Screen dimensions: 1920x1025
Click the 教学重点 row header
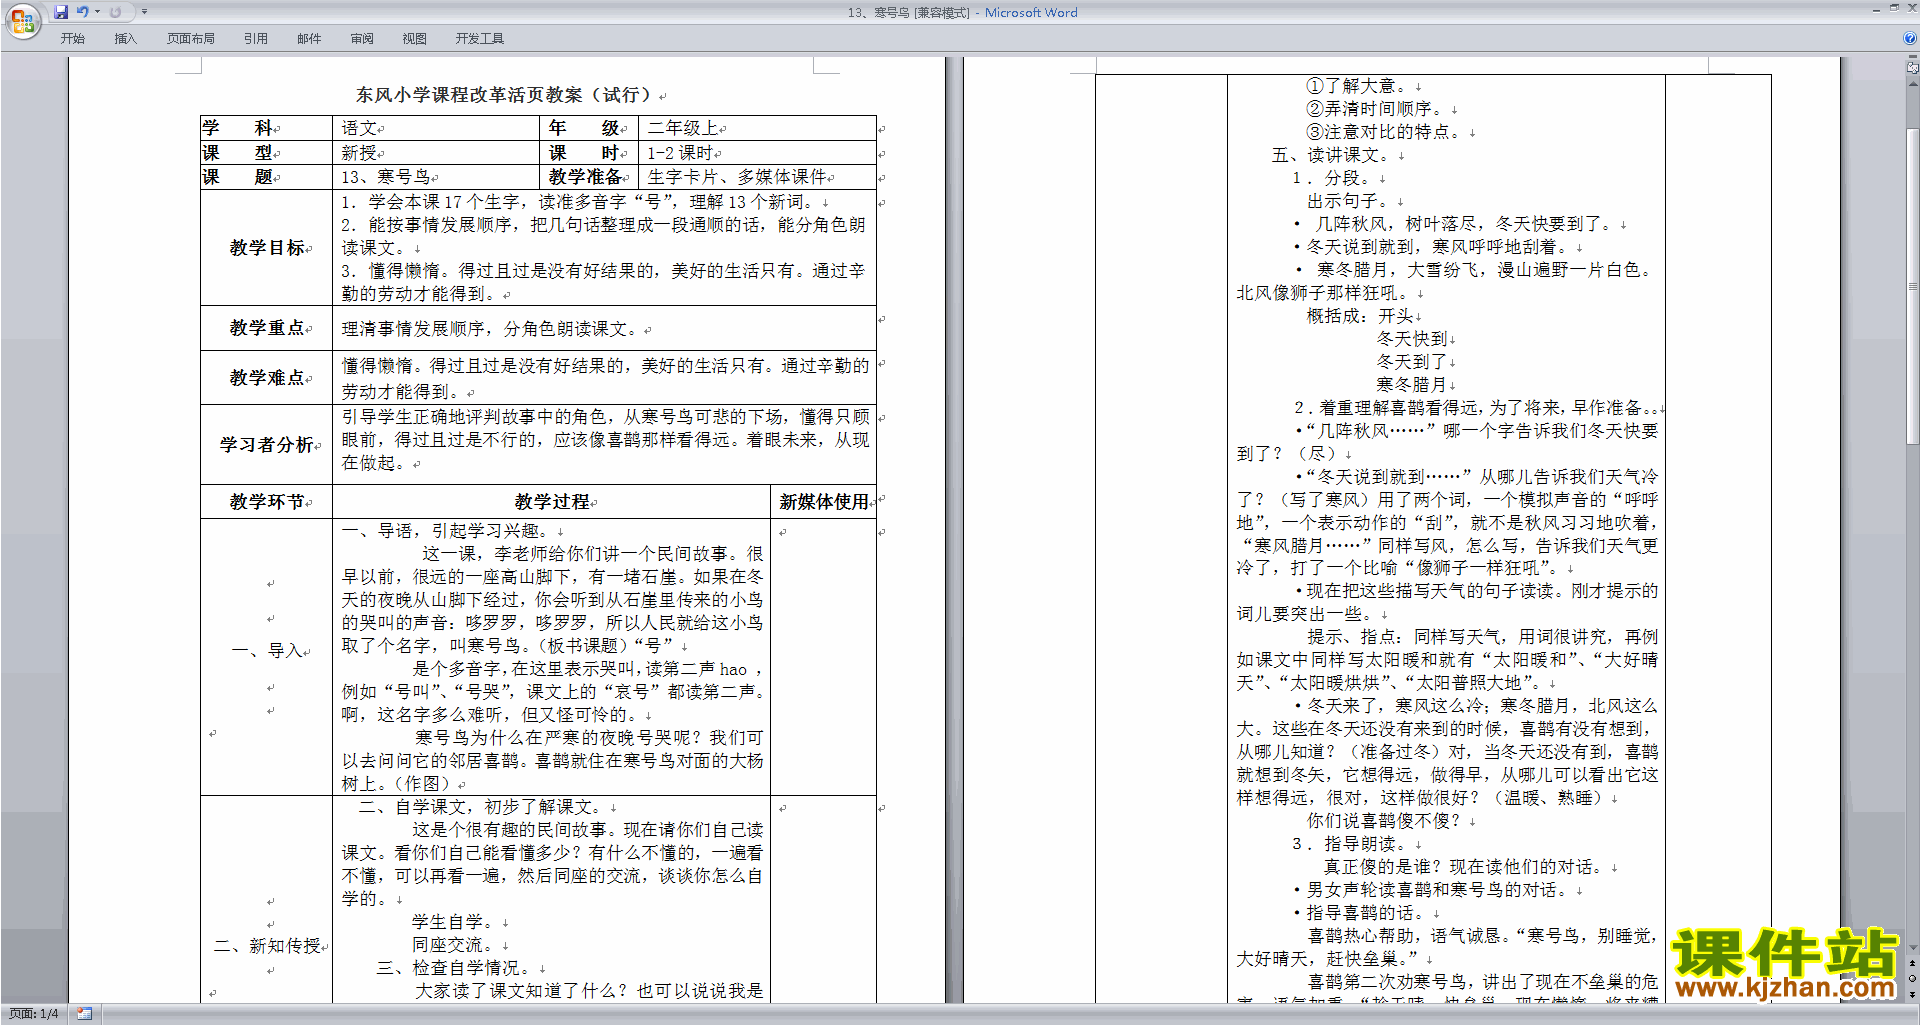point(266,328)
